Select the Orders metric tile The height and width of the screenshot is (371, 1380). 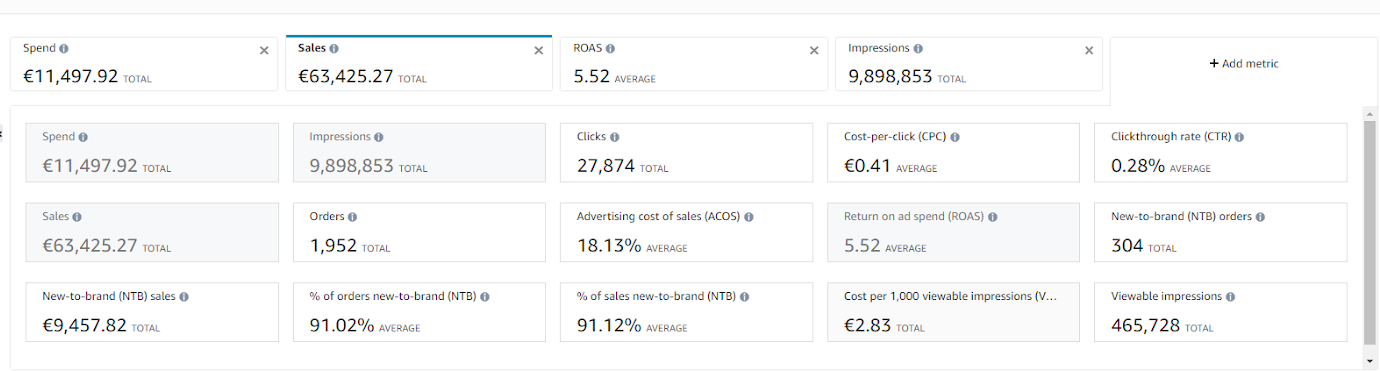point(420,232)
